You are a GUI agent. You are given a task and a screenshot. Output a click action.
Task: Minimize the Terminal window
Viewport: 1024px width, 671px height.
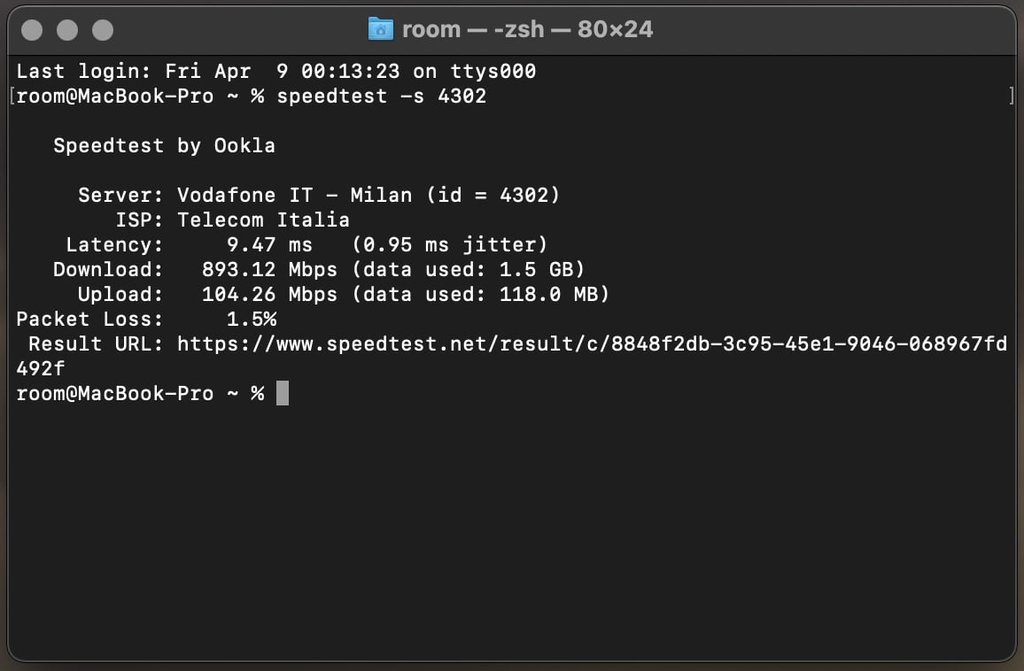(x=67, y=30)
